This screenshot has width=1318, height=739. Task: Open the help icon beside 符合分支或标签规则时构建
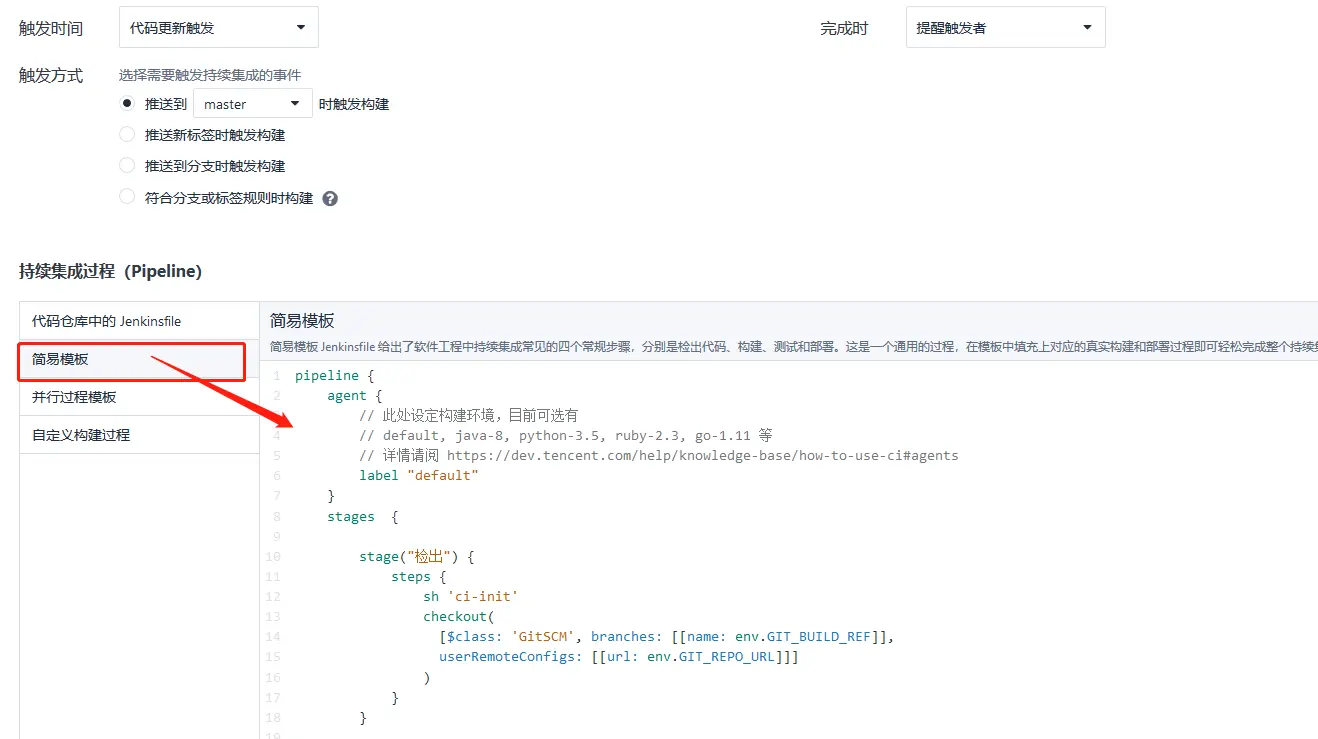[330, 199]
